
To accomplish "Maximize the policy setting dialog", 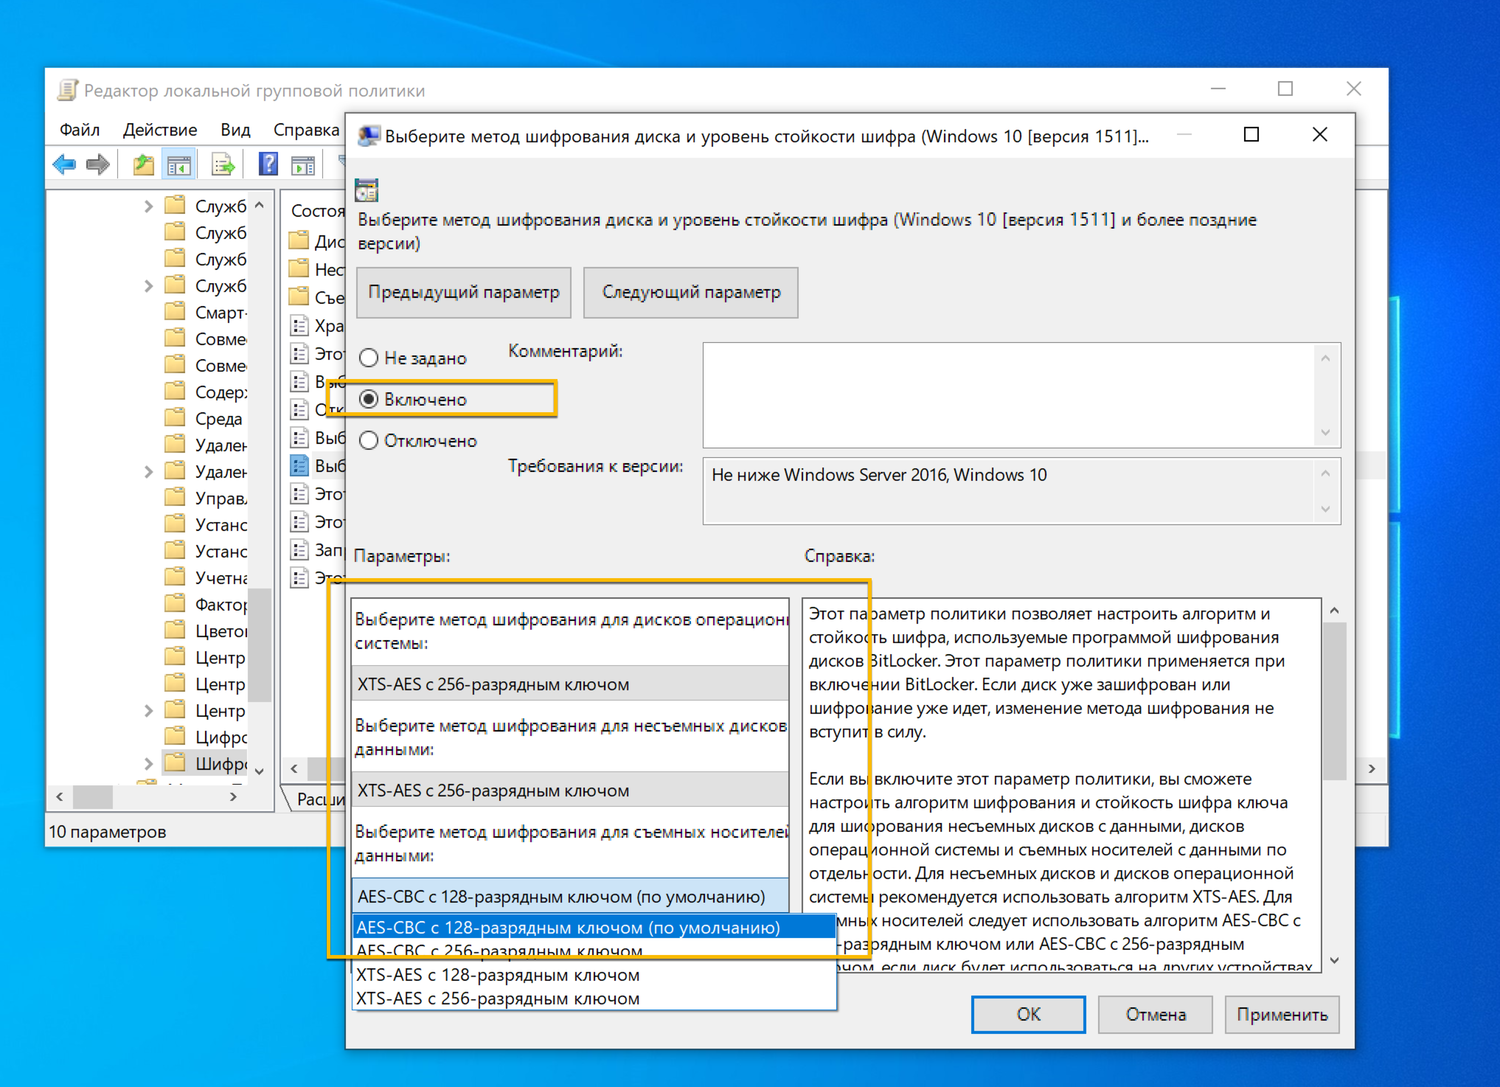I will point(1251,135).
